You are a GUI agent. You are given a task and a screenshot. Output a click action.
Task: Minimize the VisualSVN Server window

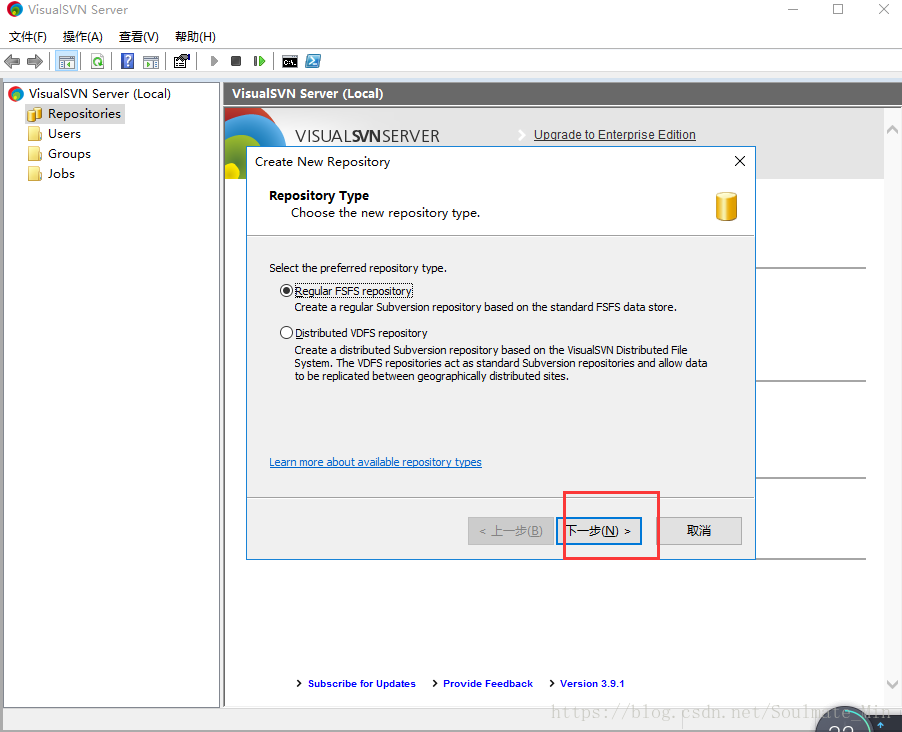[793, 9]
